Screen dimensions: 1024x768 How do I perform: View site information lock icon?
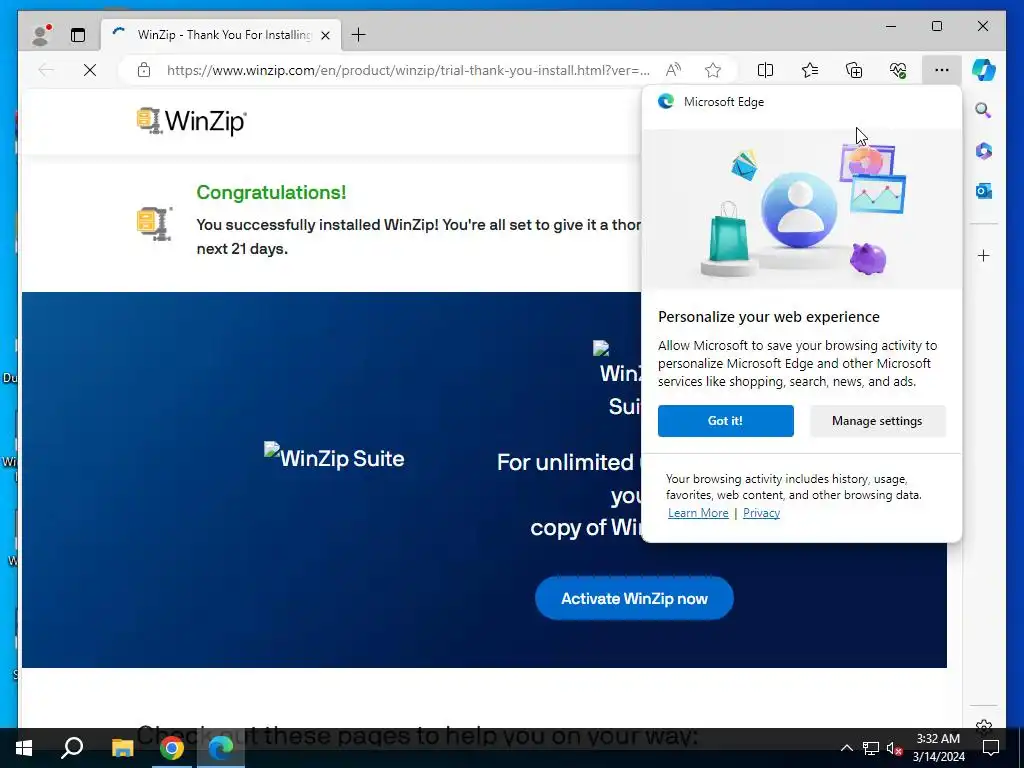tap(144, 70)
